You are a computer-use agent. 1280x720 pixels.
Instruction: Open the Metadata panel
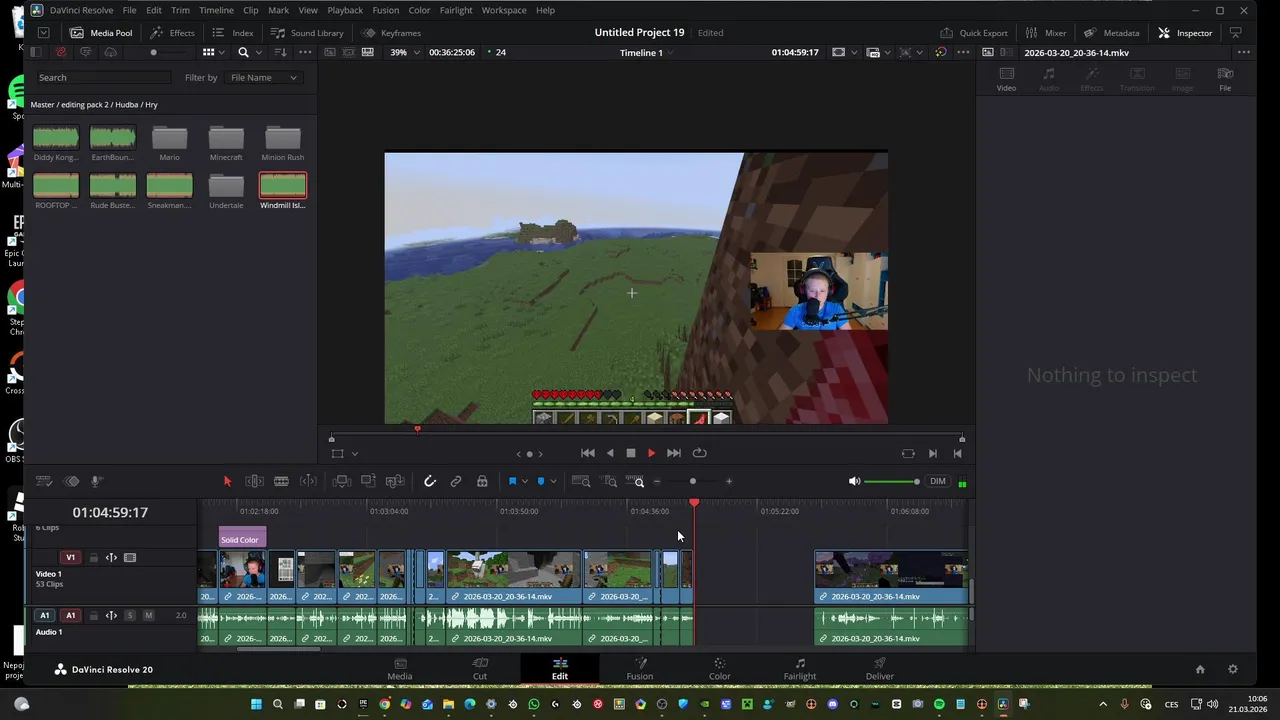tap(1111, 32)
